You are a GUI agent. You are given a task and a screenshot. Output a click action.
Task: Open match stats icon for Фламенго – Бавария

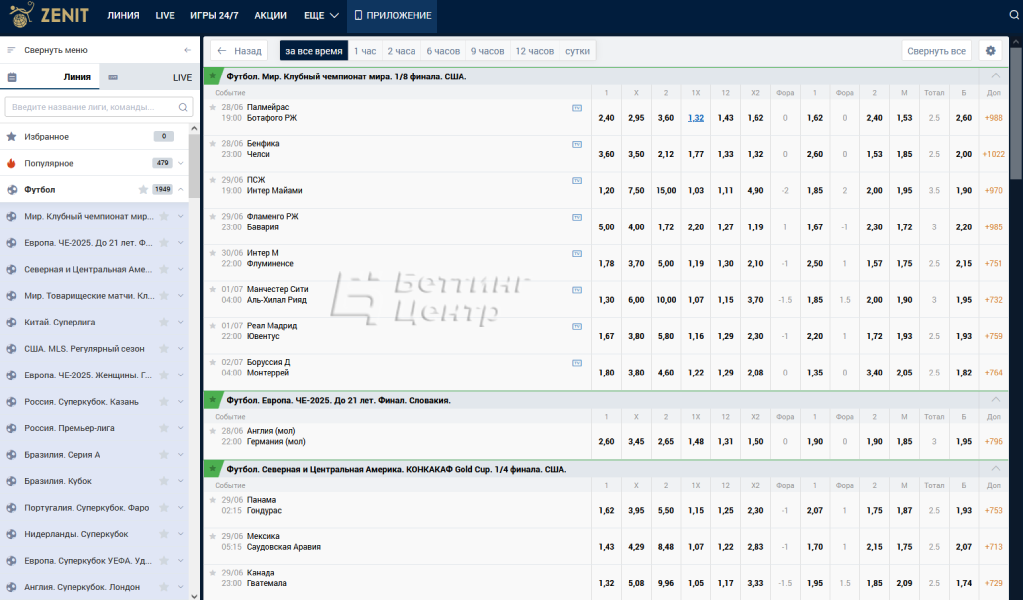[x=577, y=217]
